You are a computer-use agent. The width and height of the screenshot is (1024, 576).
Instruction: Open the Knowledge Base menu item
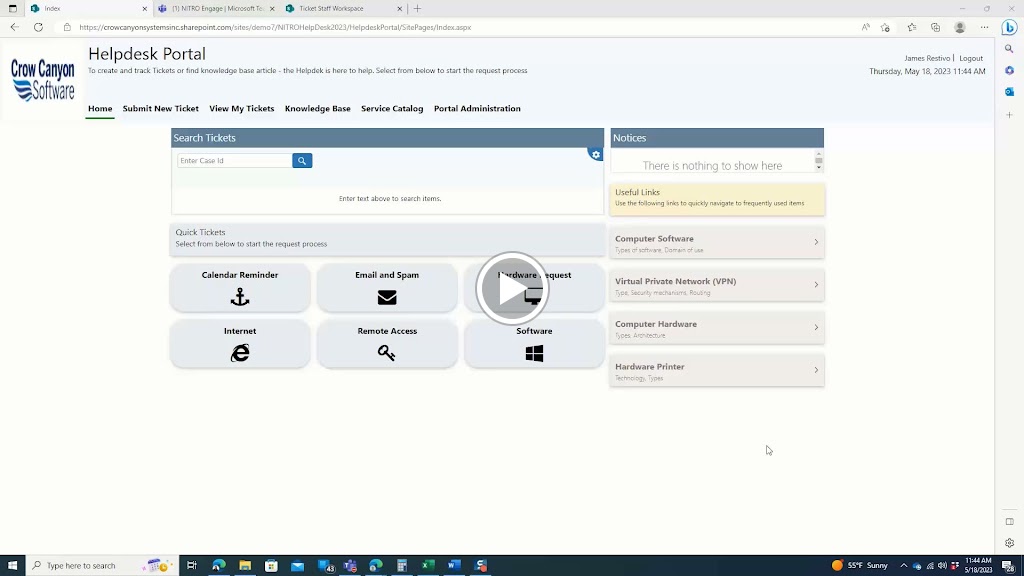[x=317, y=108]
